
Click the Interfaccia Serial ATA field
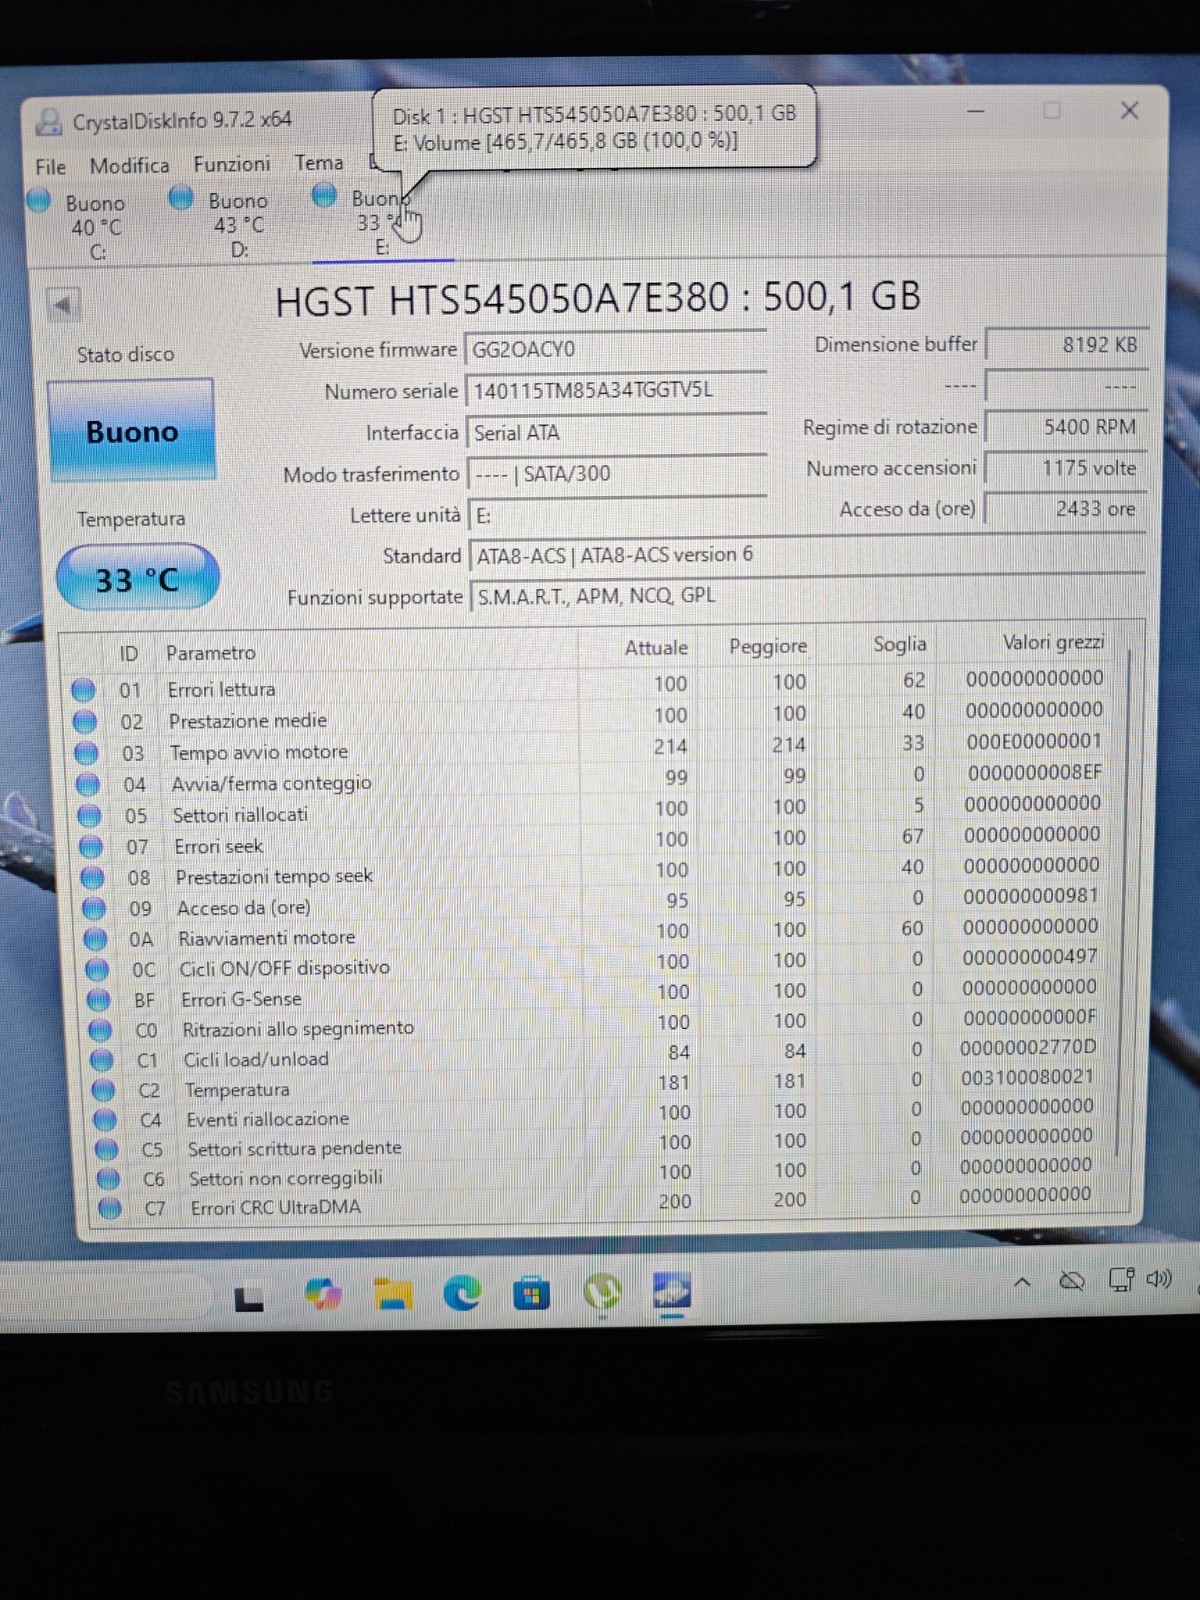coord(617,432)
